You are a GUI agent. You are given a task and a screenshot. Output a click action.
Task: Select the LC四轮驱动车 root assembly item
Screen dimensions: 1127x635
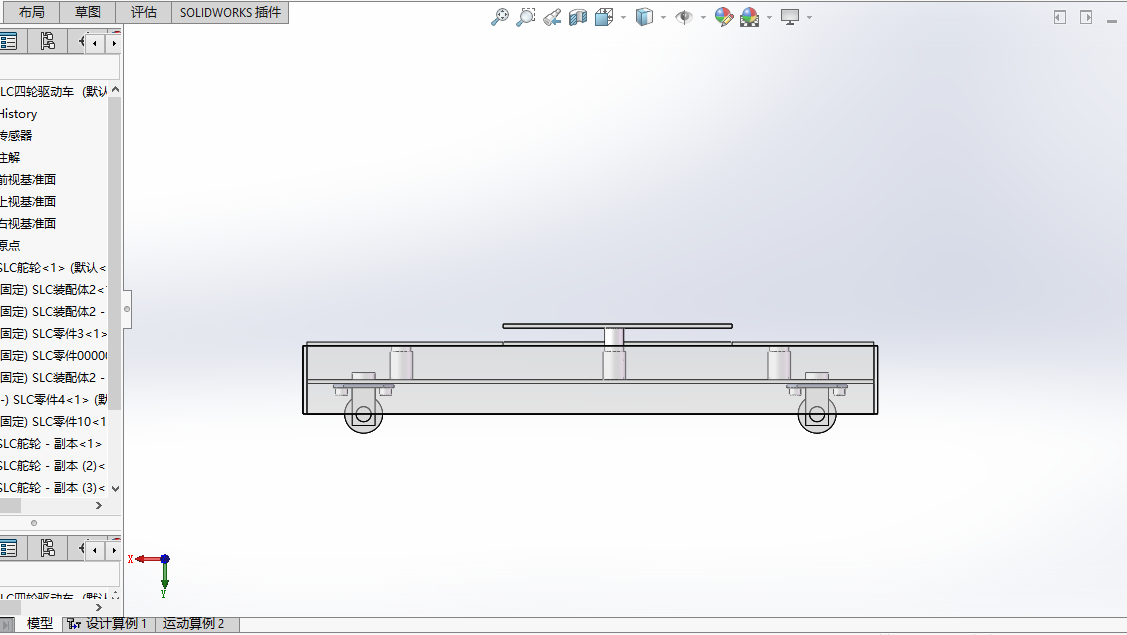pyautogui.click(x=54, y=91)
